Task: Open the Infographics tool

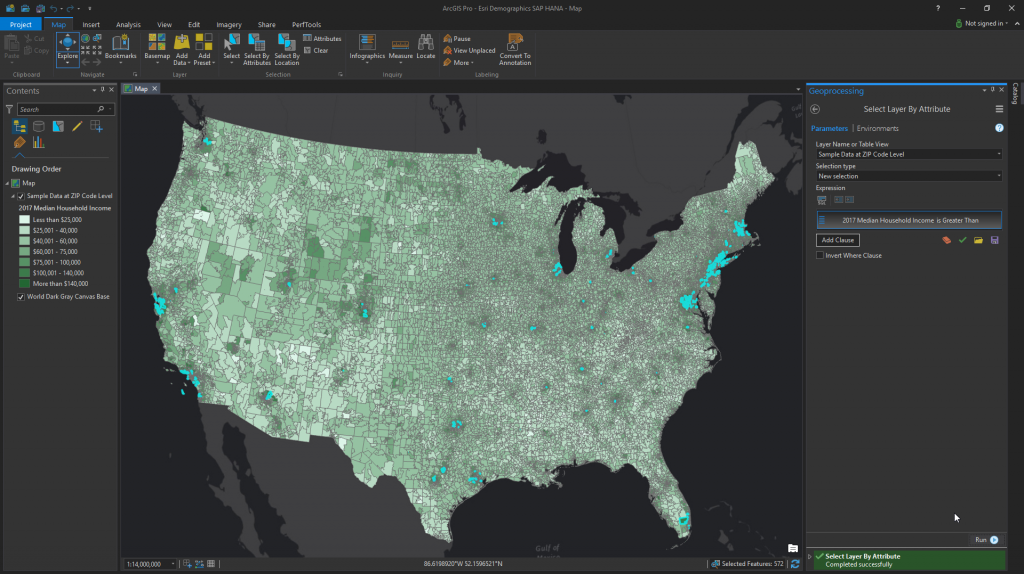Action: 367,48
